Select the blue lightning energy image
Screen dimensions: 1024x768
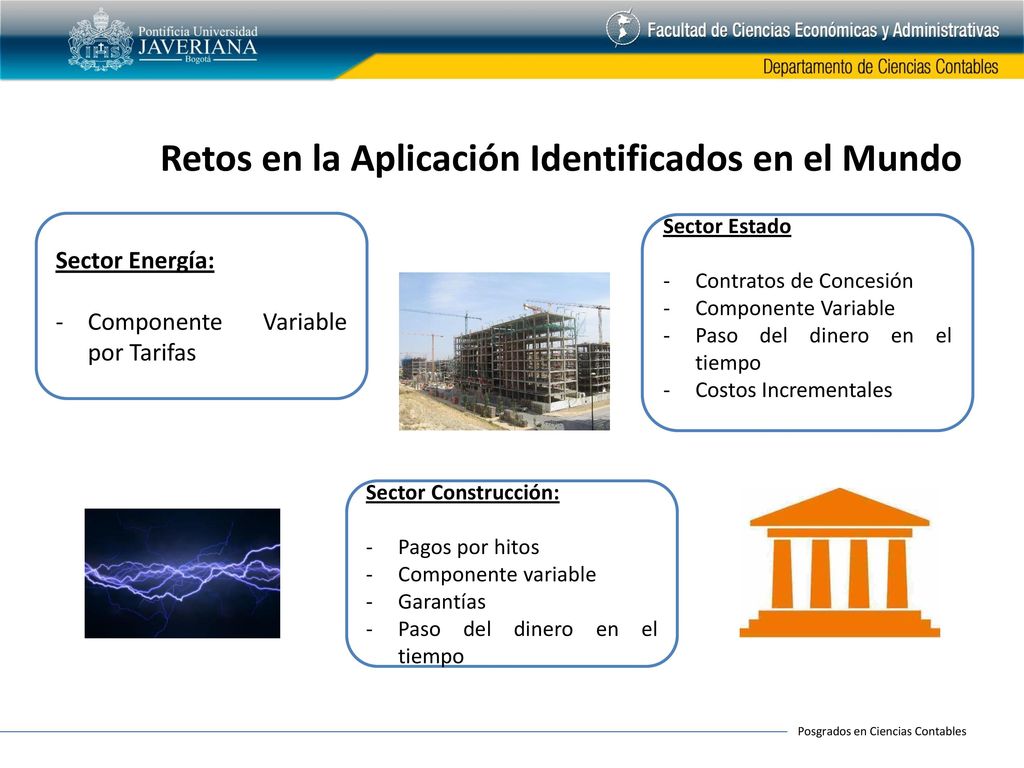coord(182,573)
